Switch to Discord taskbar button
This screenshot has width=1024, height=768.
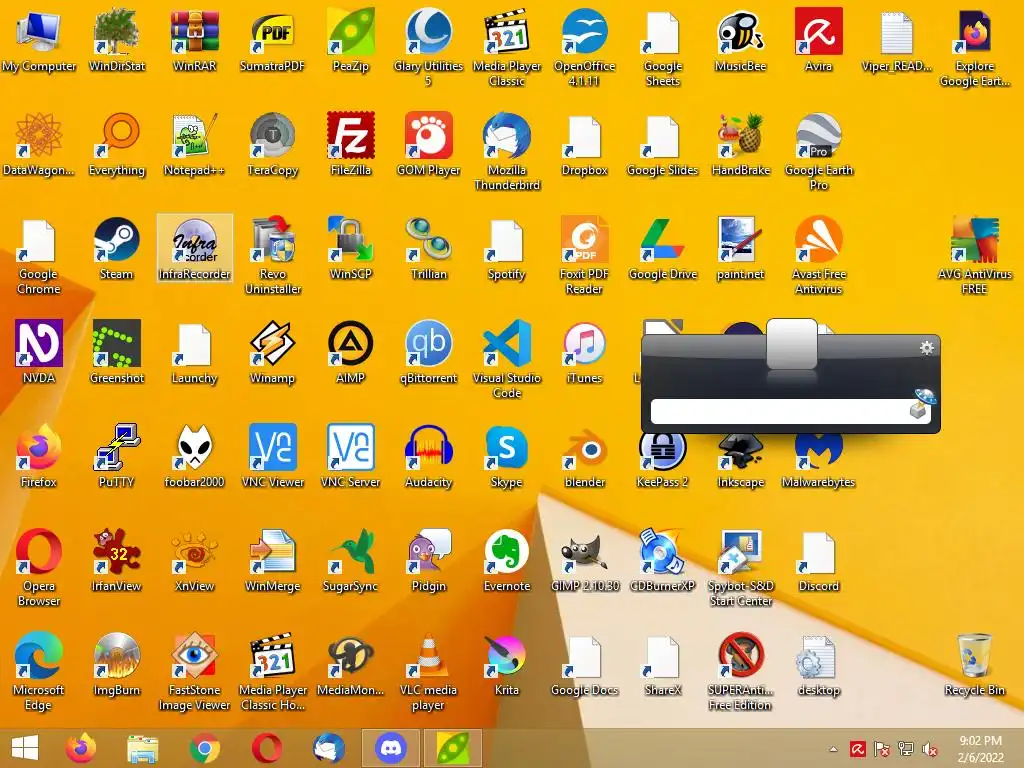(391, 748)
